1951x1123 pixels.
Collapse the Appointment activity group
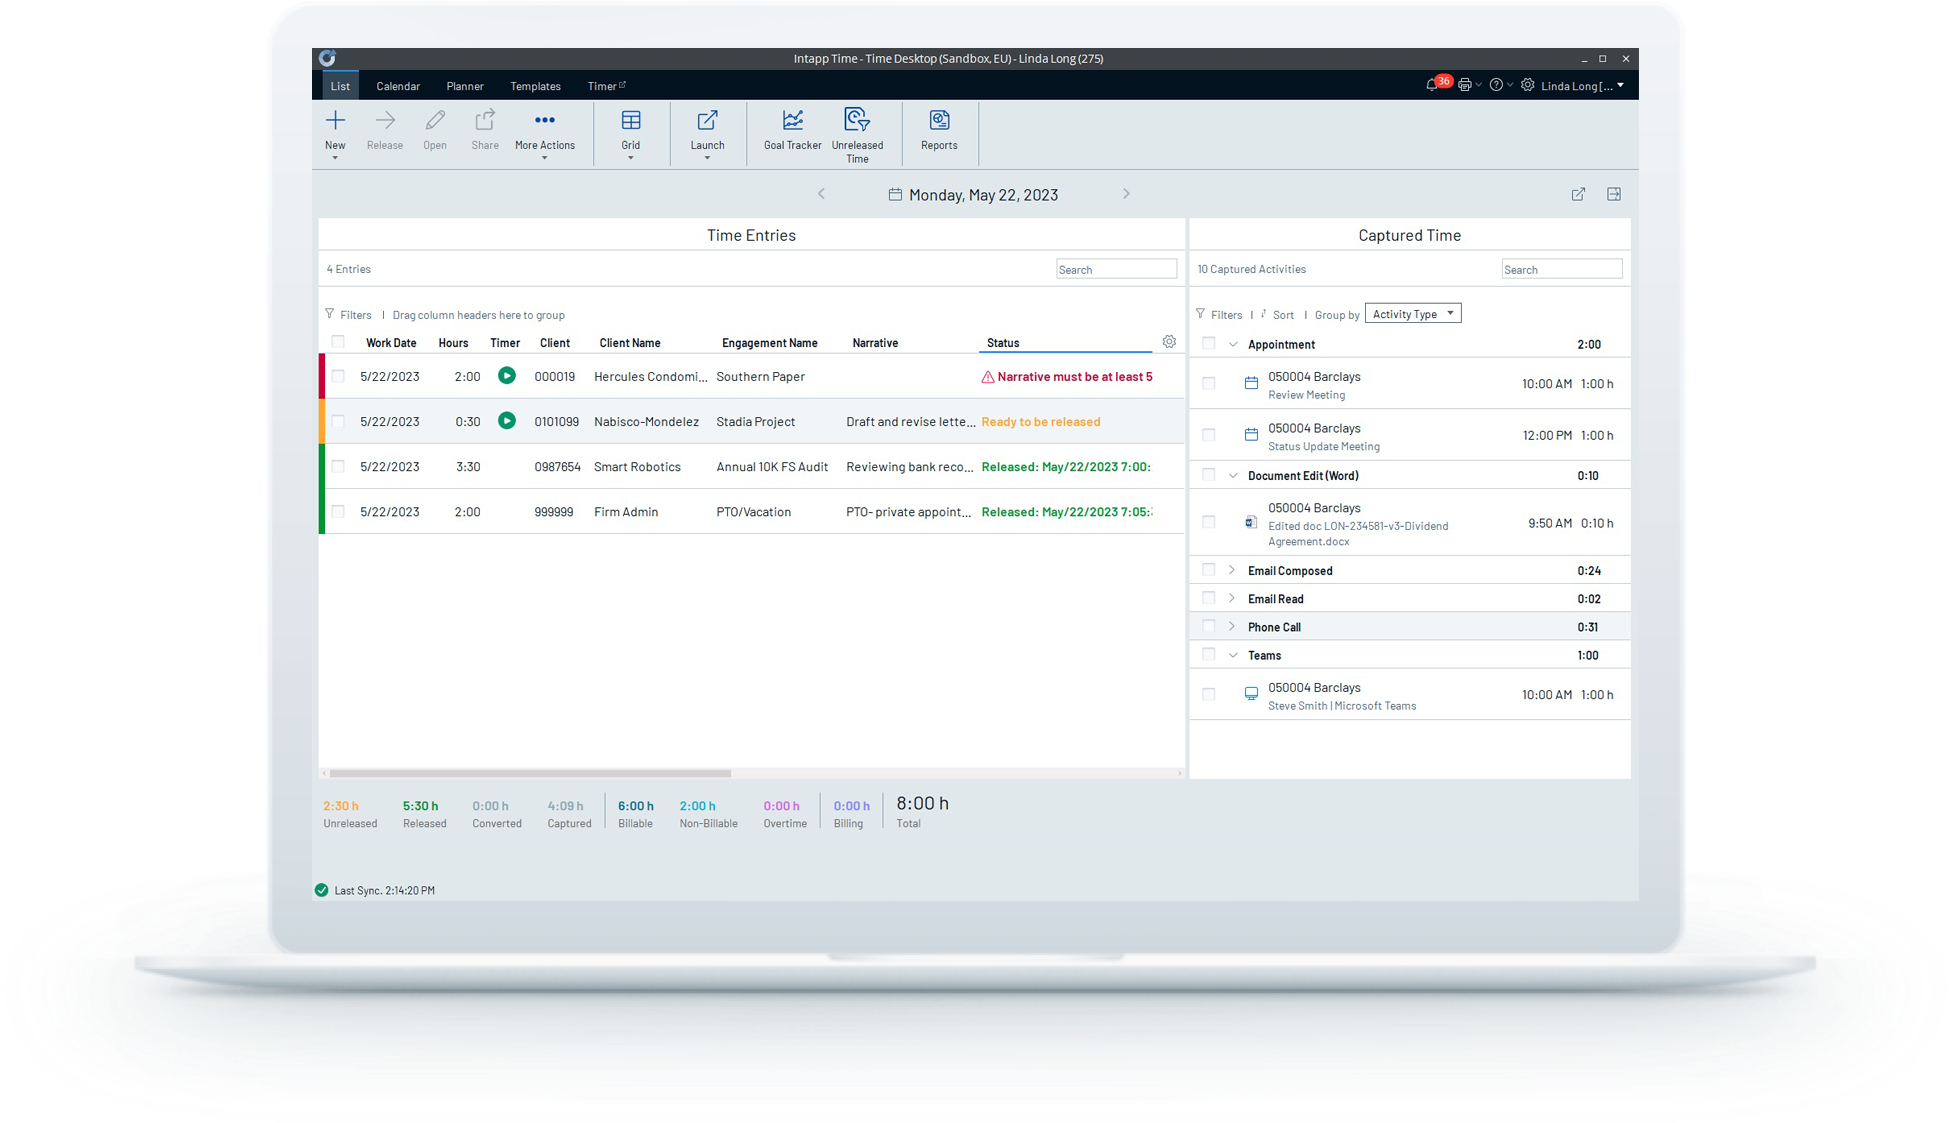pos(1231,343)
